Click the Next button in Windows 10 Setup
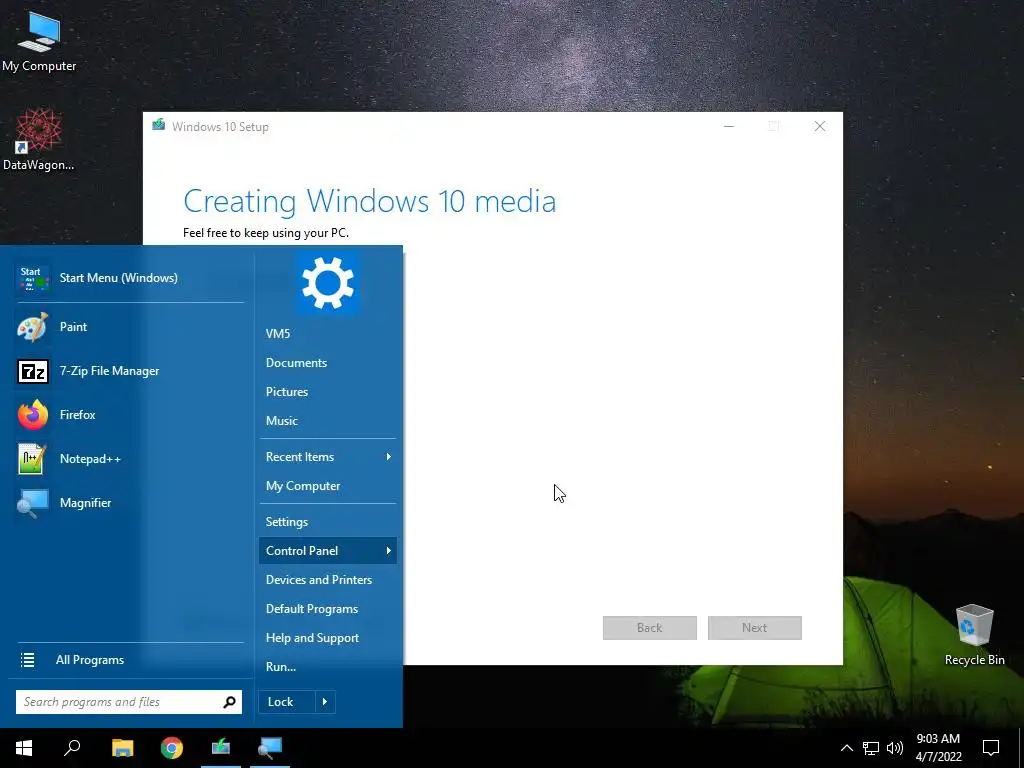The image size is (1024, 768). click(x=754, y=628)
